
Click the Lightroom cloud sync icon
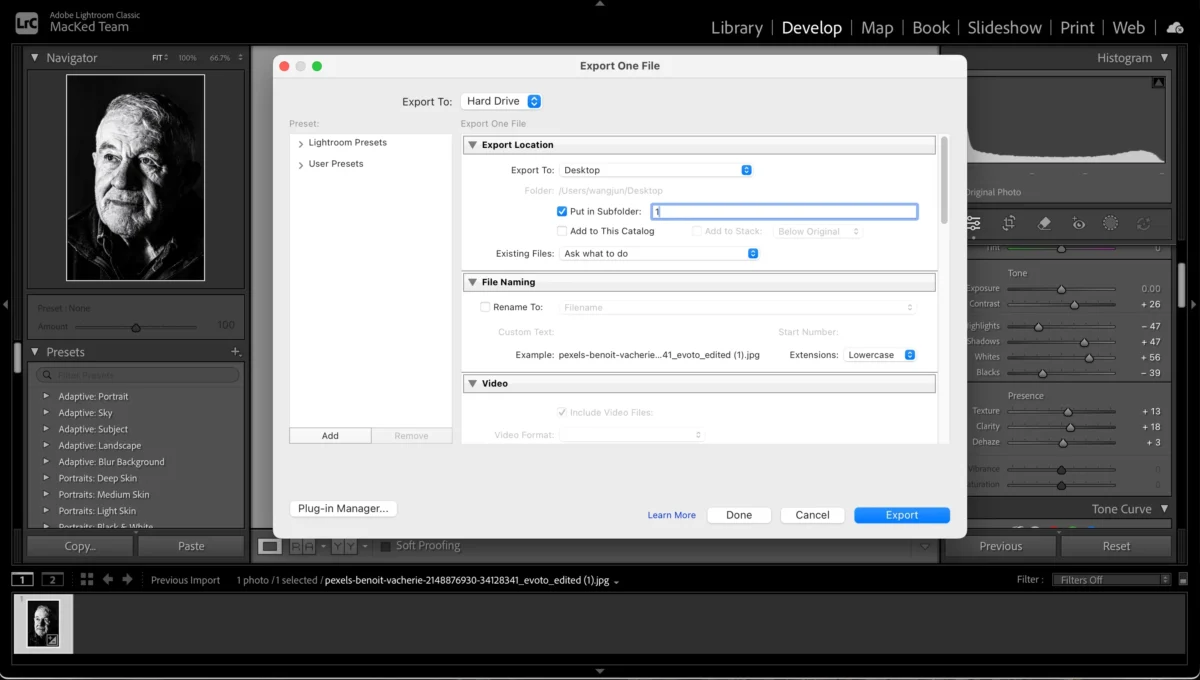(1174, 27)
